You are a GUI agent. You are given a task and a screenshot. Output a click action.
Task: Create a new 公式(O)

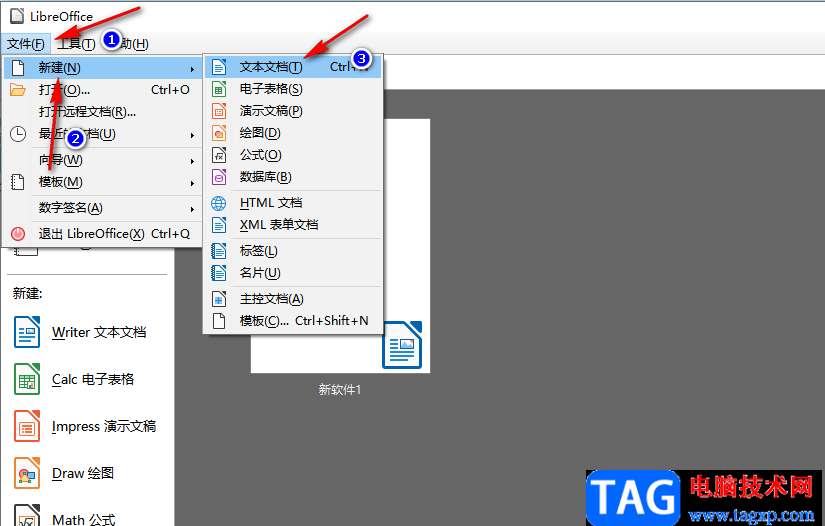click(293, 155)
